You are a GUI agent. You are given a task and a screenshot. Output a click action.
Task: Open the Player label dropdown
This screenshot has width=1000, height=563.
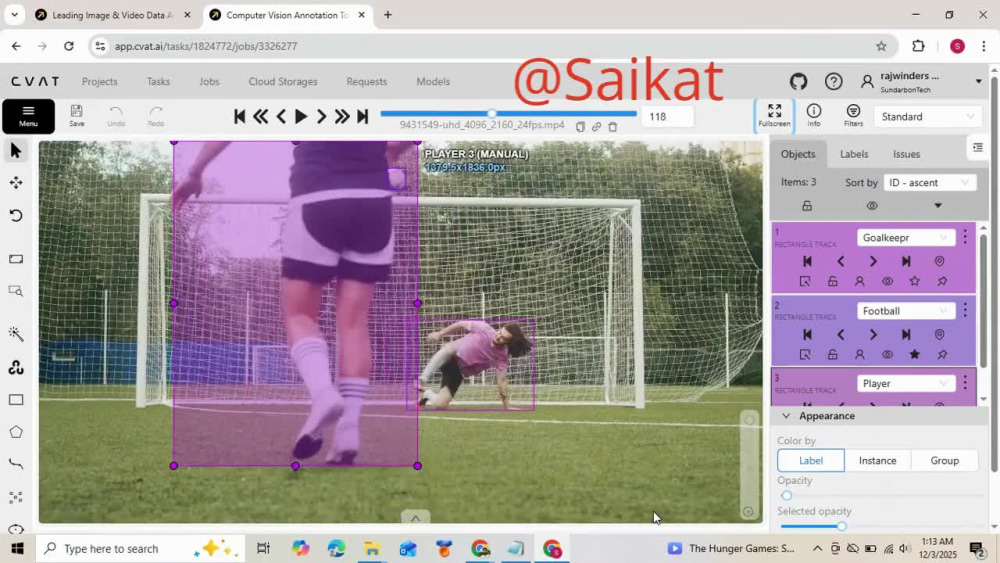(906, 384)
